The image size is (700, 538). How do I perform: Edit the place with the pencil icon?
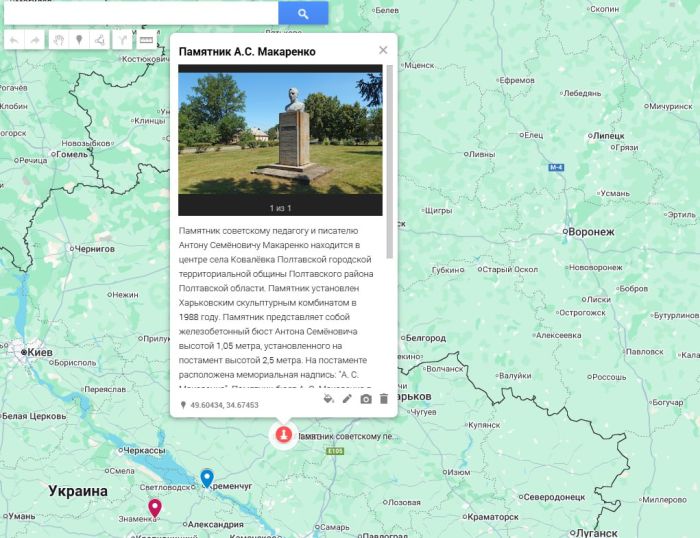pos(347,398)
